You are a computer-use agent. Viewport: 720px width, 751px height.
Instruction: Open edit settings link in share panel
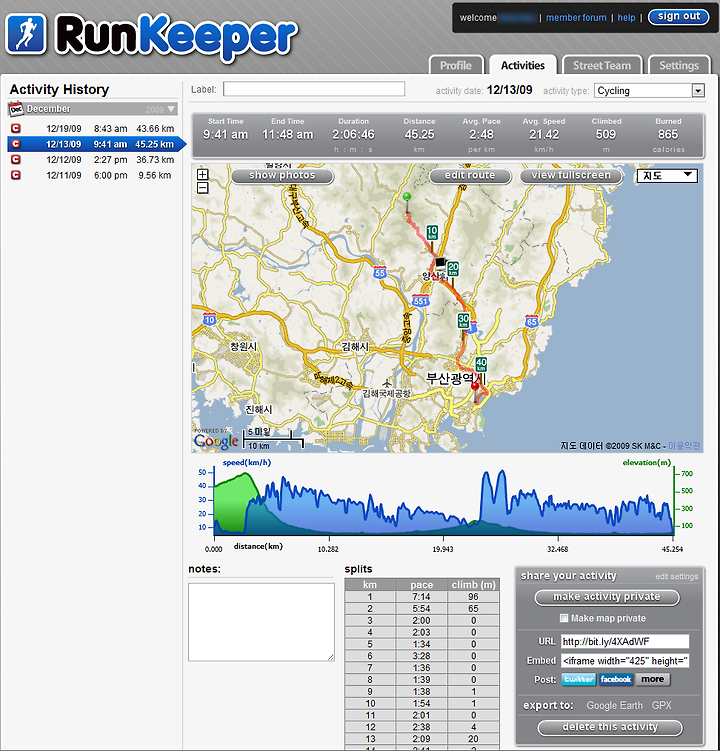tap(677, 577)
